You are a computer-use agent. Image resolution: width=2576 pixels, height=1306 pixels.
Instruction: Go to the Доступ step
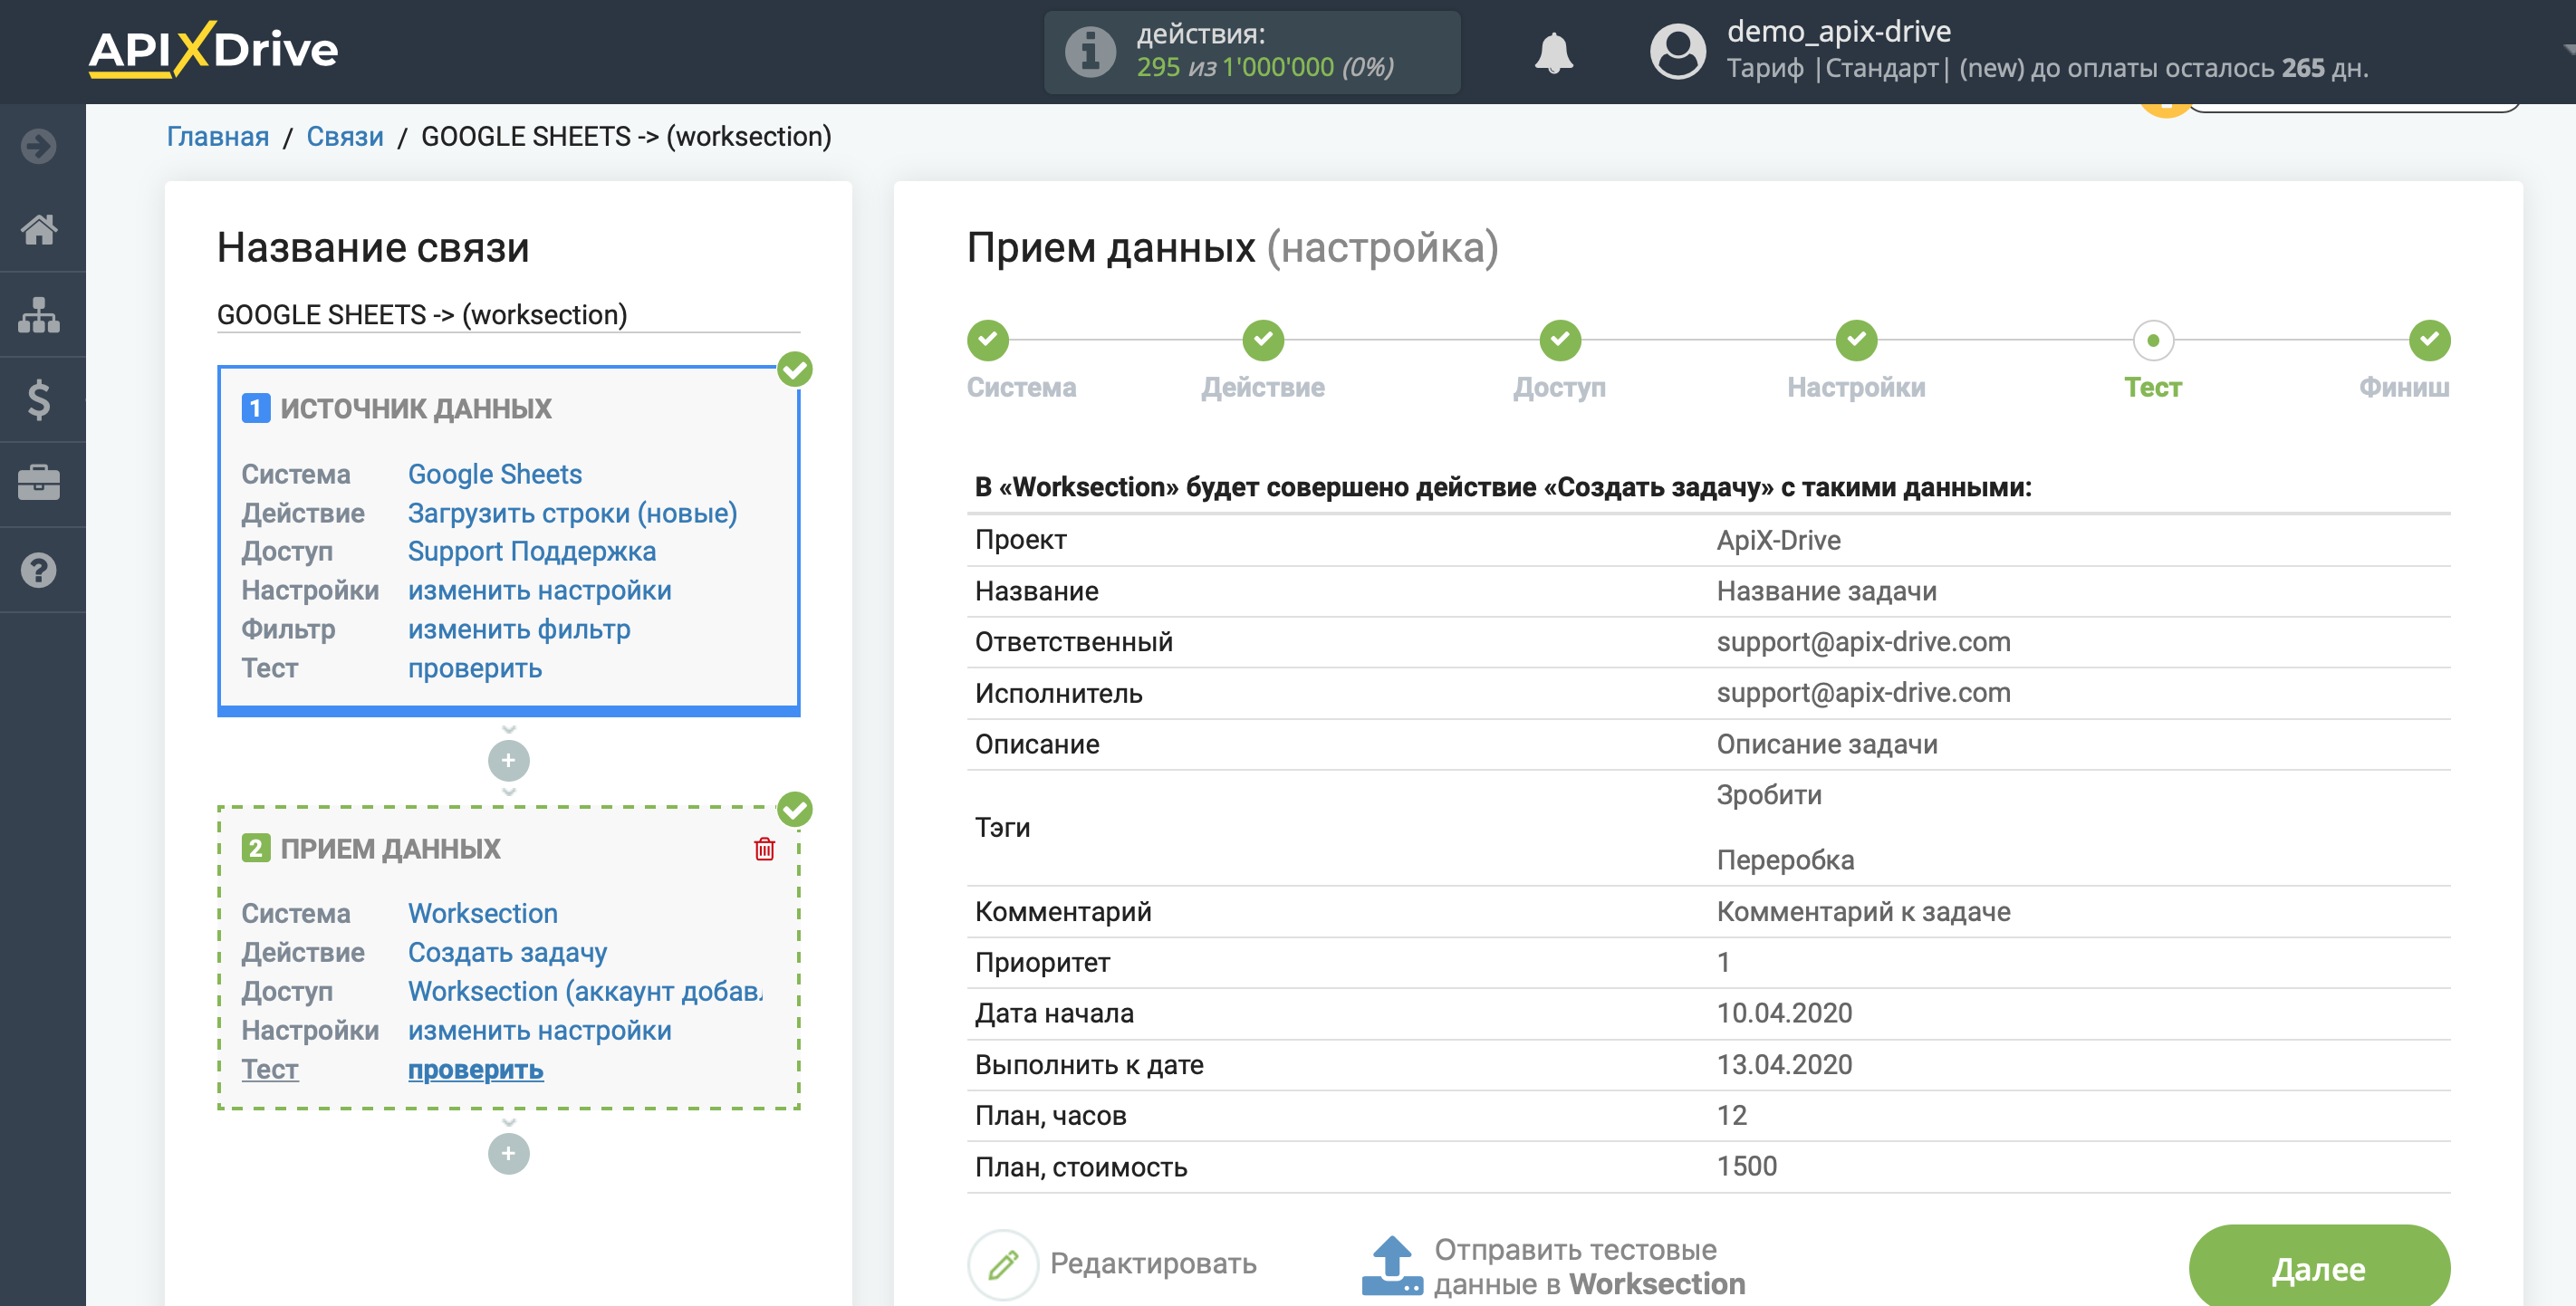click(1560, 341)
